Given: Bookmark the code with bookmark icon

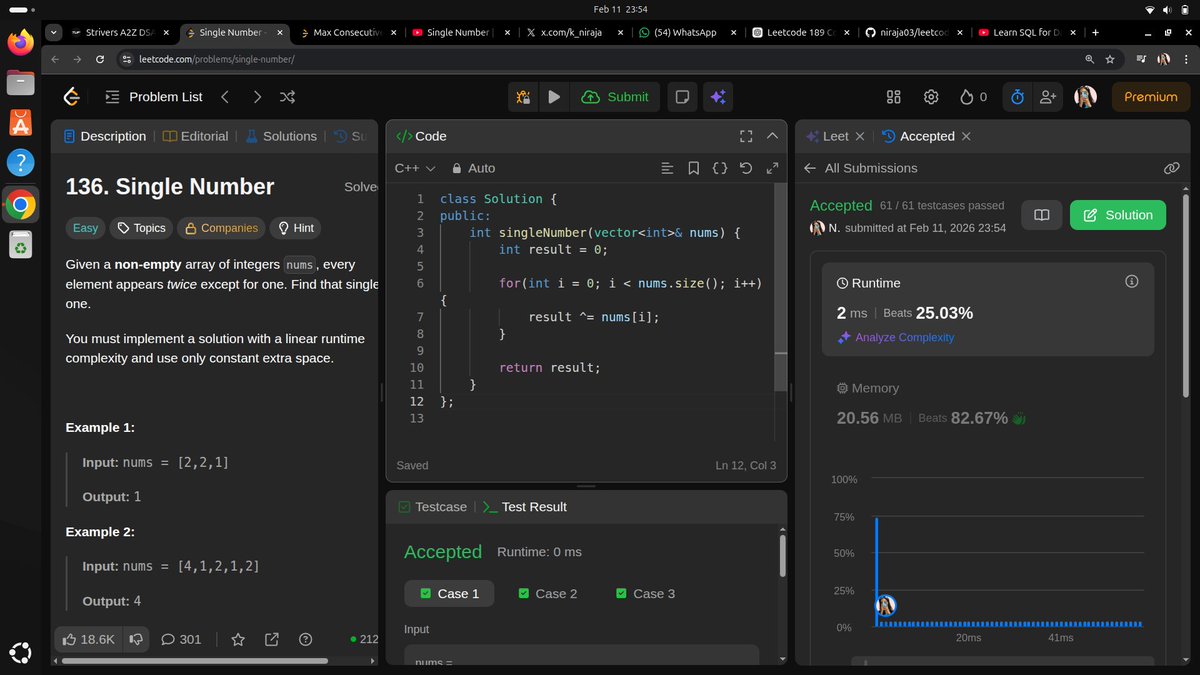Looking at the screenshot, I should 693,168.
